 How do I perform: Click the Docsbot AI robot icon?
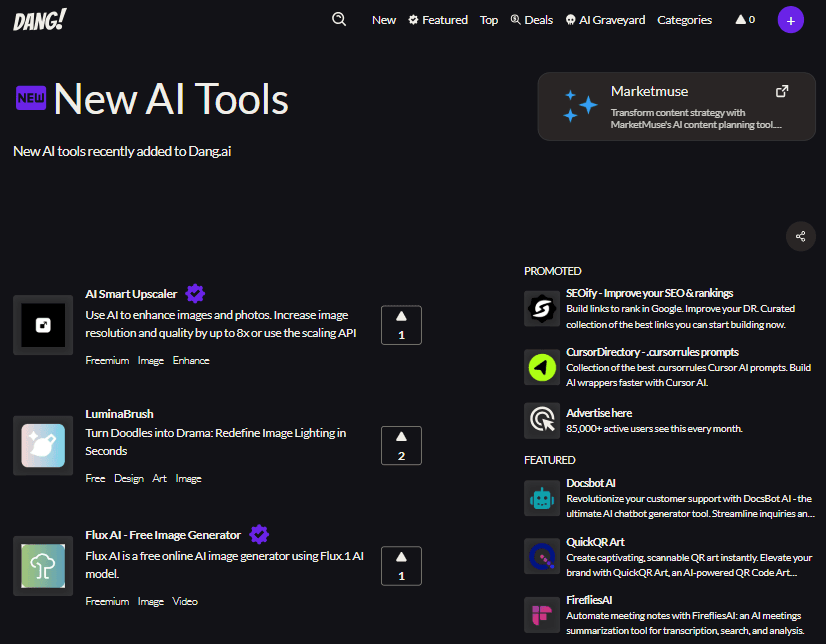click(542, 498)
